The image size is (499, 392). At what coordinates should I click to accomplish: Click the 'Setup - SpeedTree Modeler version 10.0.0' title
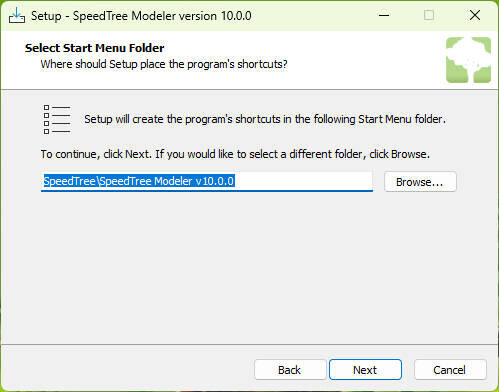[x=141, y=16]
